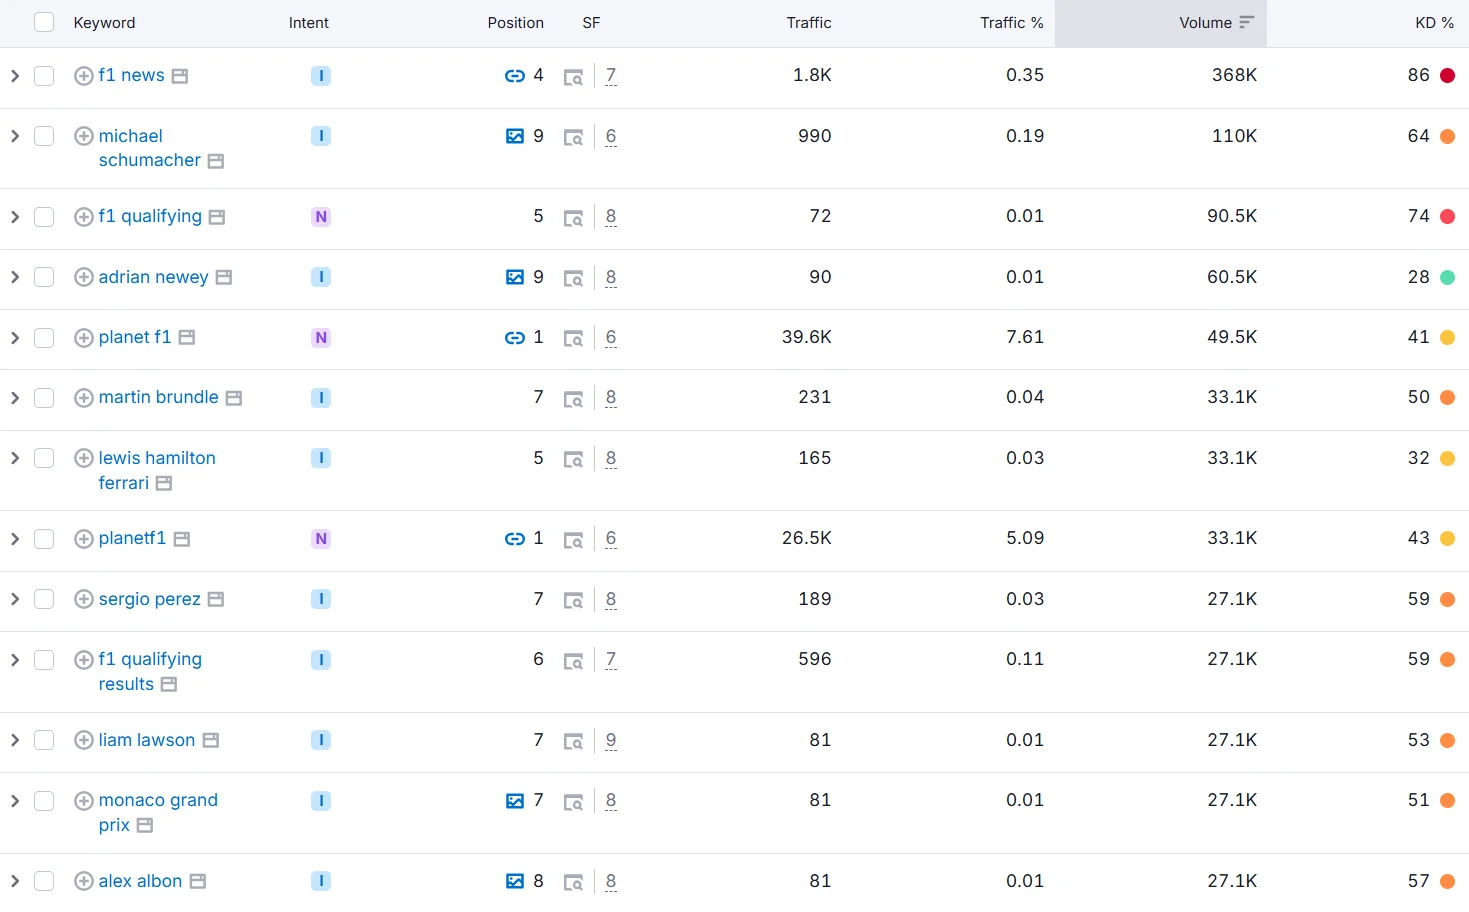
Task: Sort by the KD % column header
Action: [x=1433, y=23]
